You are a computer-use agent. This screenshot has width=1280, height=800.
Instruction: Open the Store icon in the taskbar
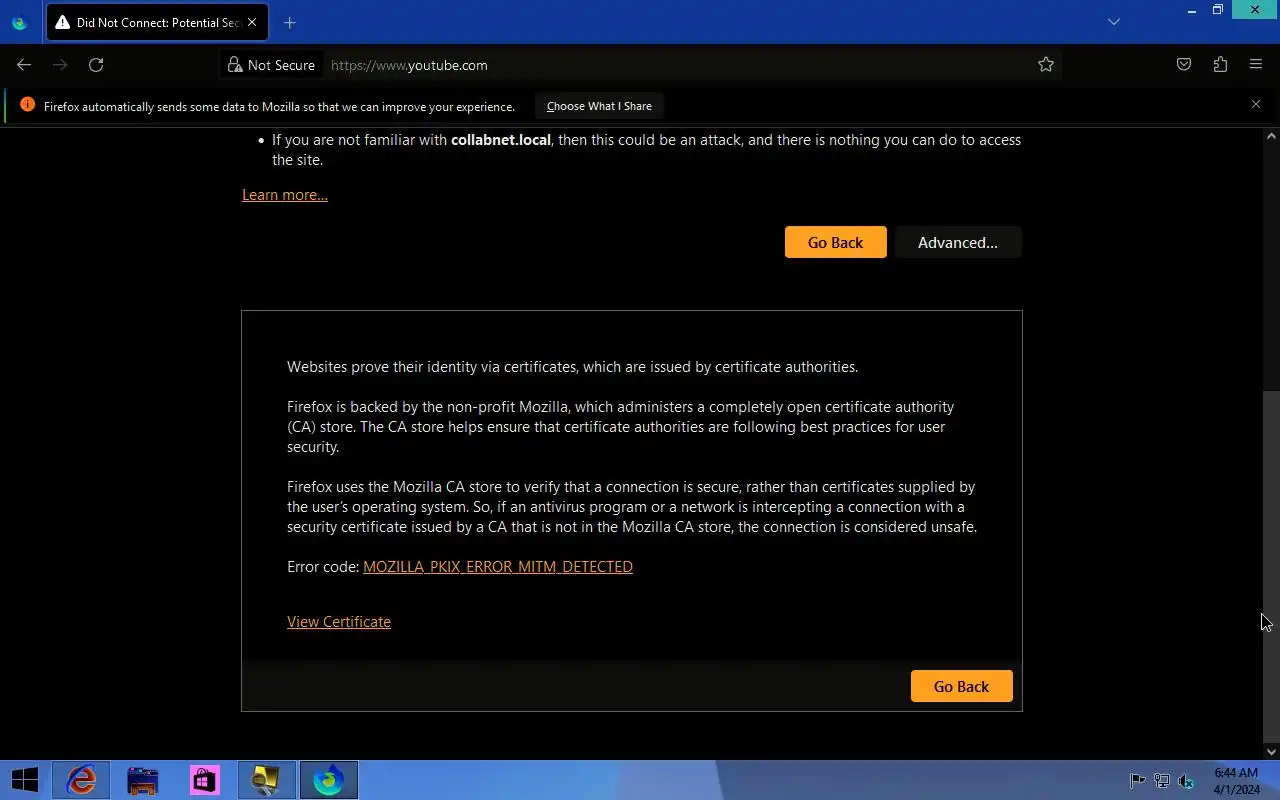[x=205, y=780]
